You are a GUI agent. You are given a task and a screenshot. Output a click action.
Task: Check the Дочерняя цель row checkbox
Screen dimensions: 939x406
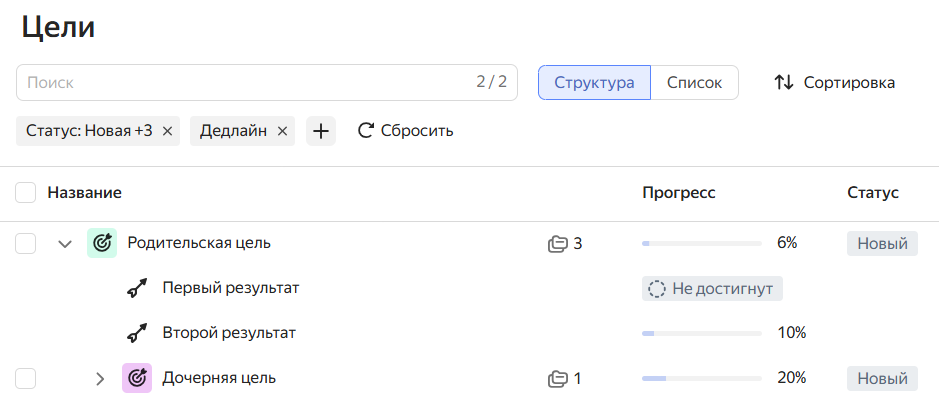[26, 378]
